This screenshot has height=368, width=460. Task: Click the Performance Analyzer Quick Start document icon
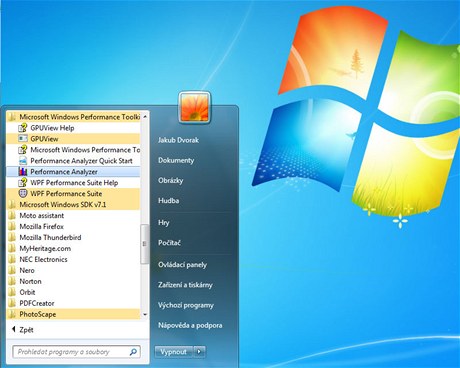[22, 161]
